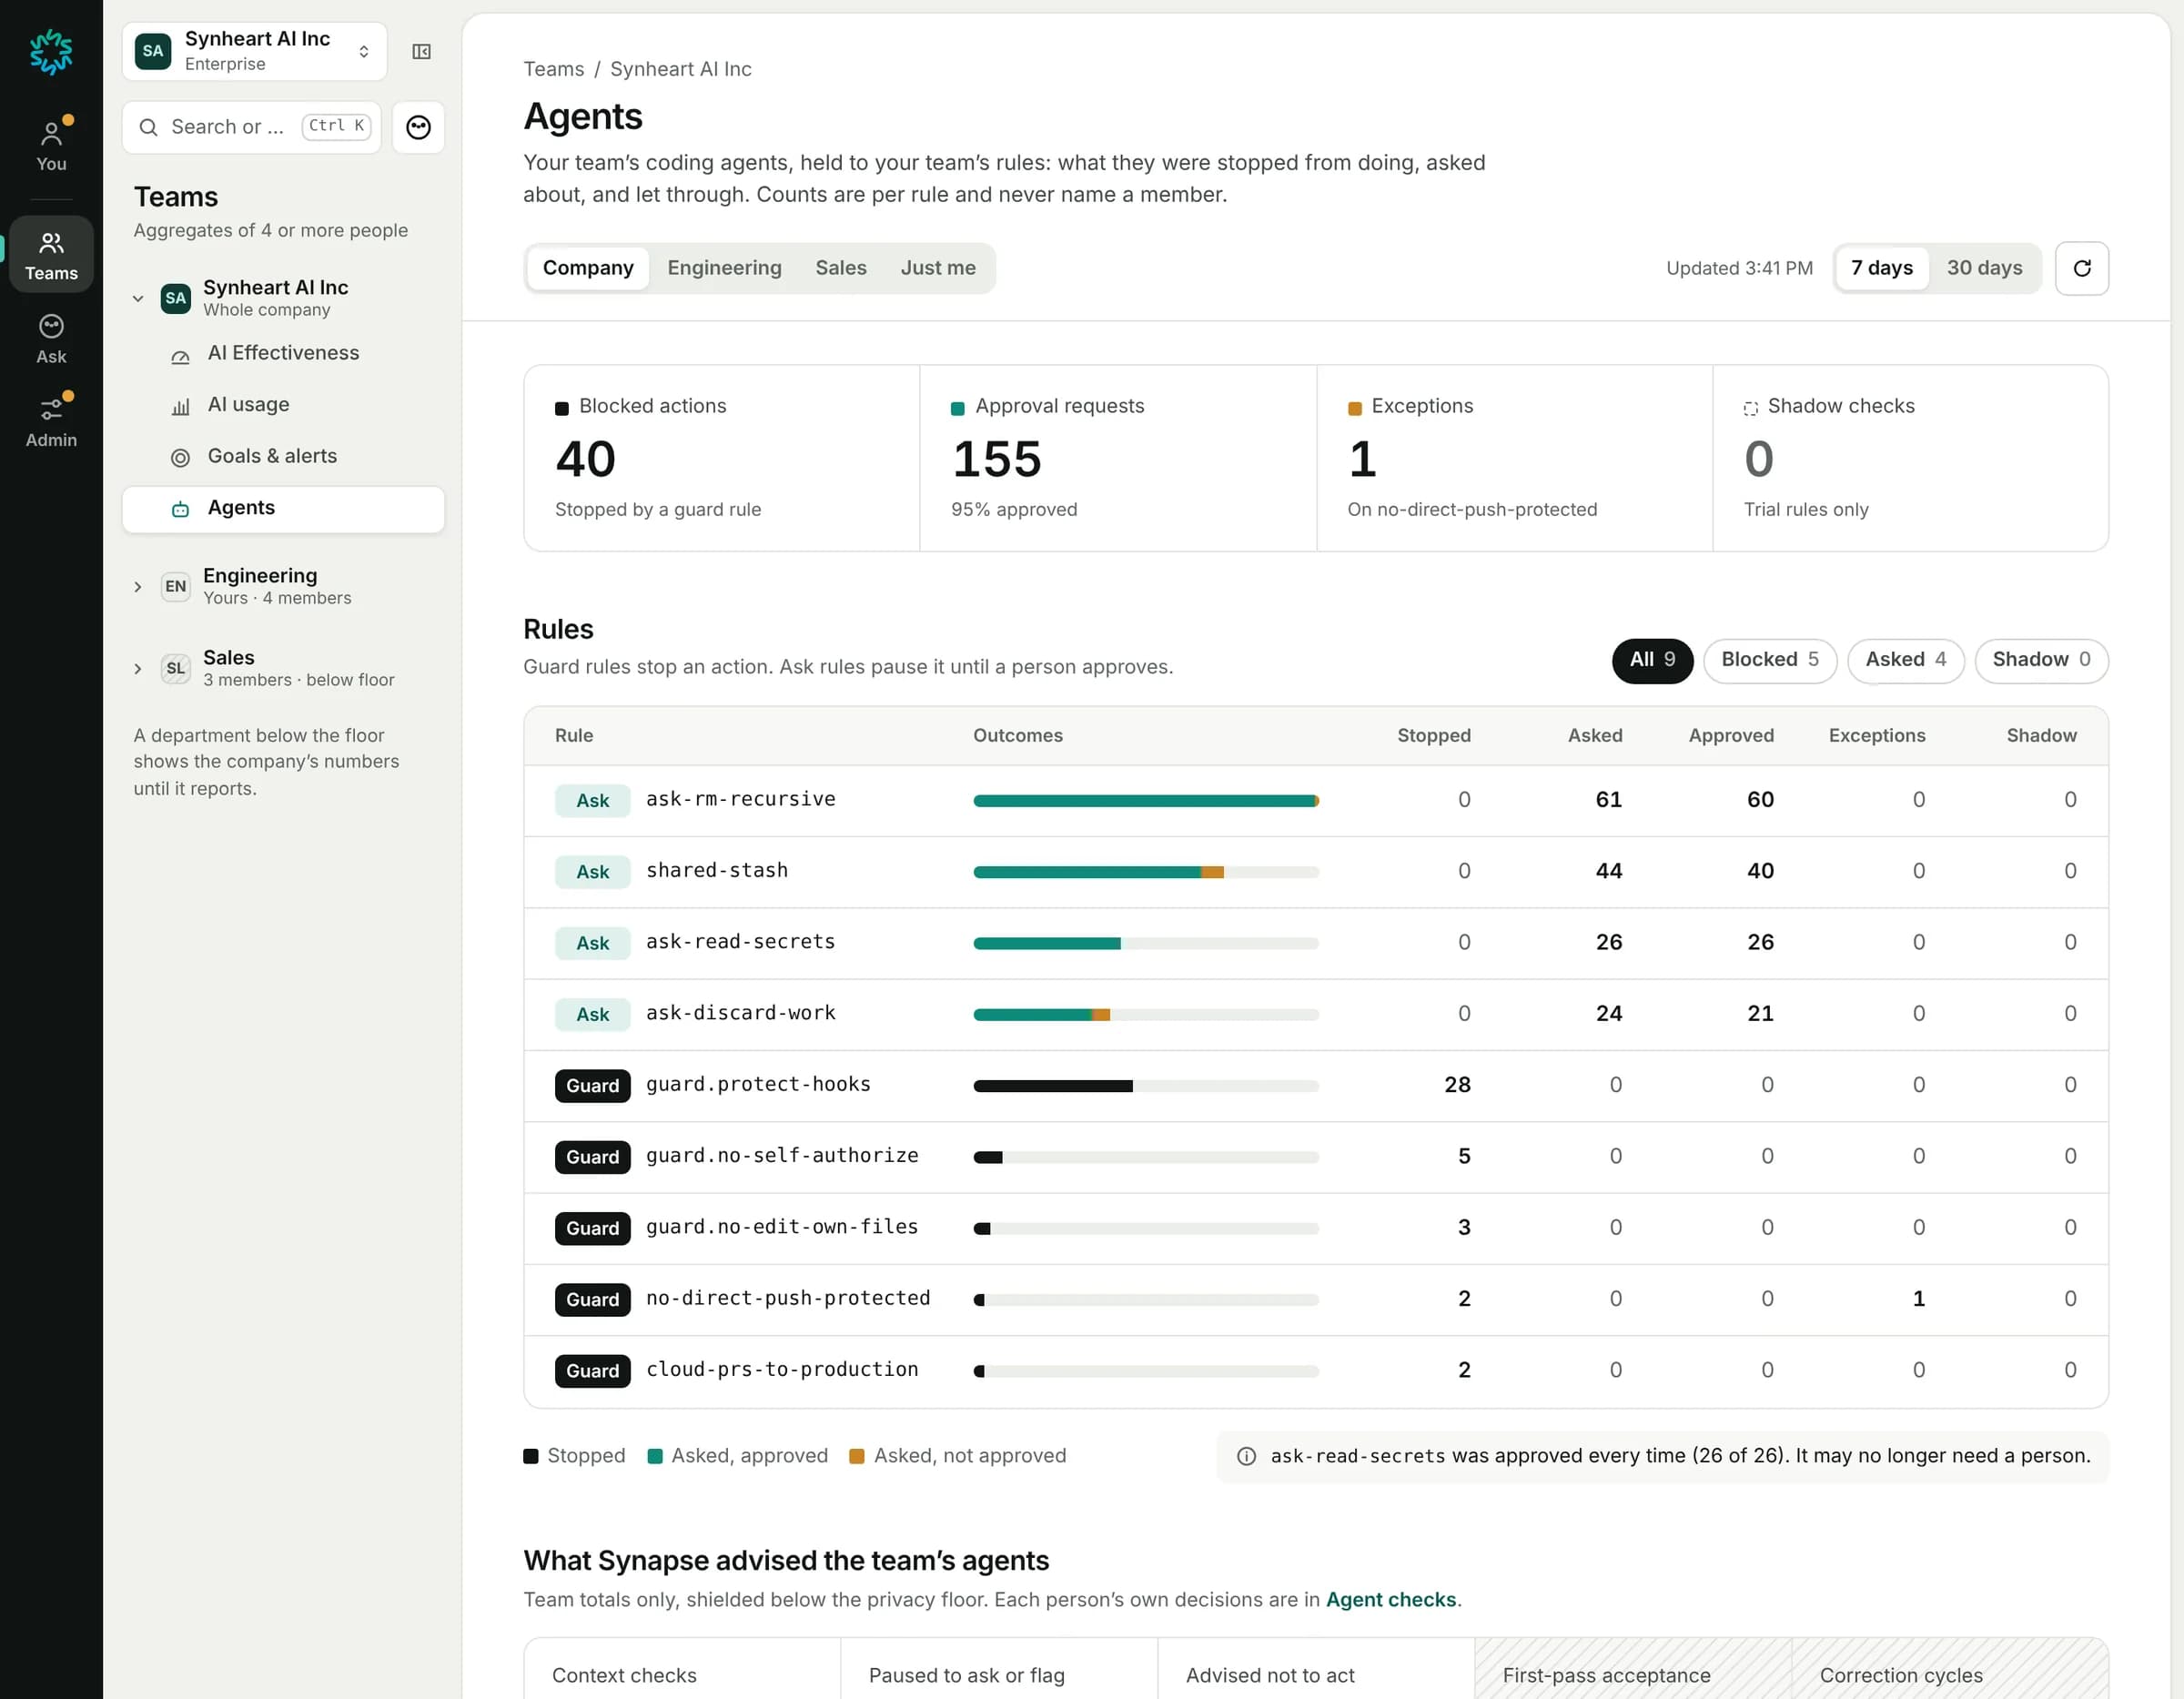Viewport: 2184px width, 1699px height.
Task: Click the Engineering EN avatar badge
Action: tap(175, 586)
